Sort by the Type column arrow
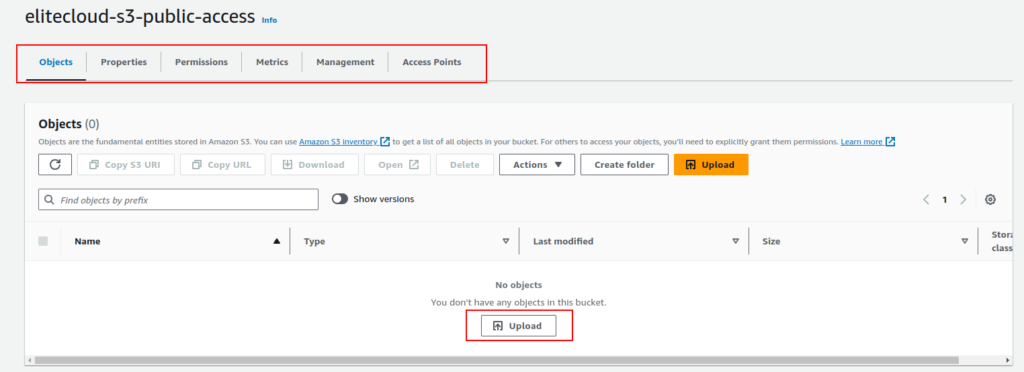Viewport: 1024px width, 372px height. tap(505, 241)
